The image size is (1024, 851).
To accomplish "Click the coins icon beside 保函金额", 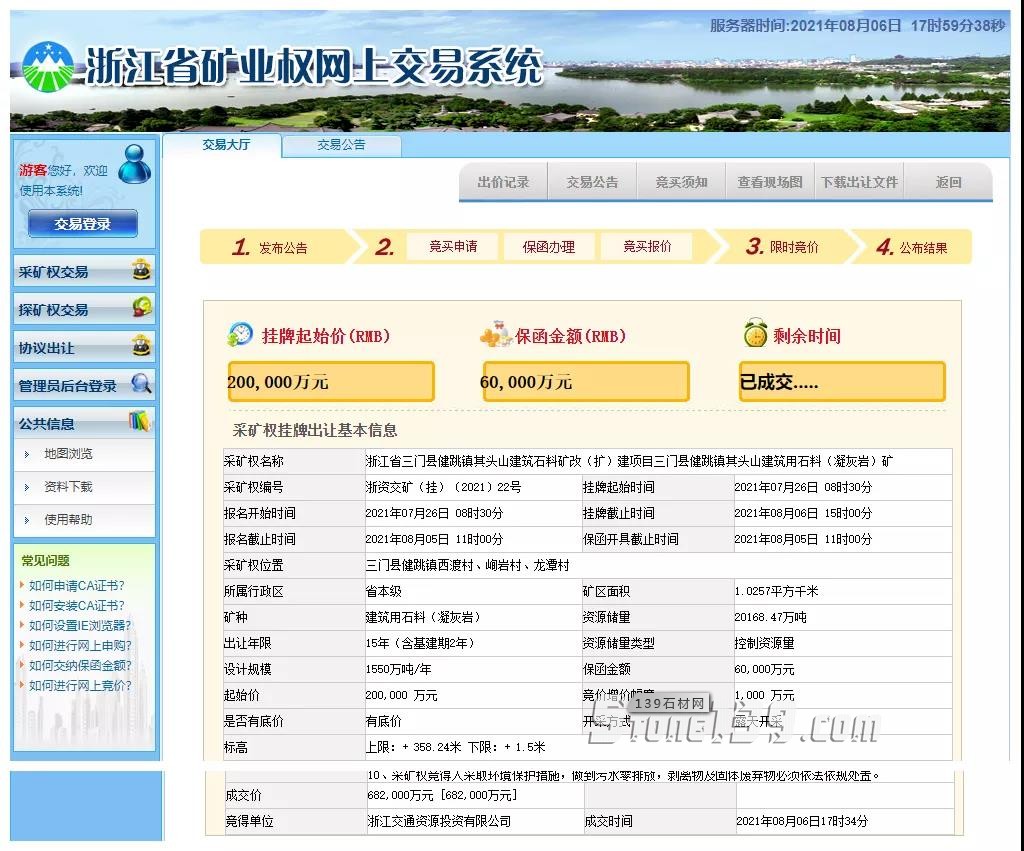I will (x=492, y=334).
